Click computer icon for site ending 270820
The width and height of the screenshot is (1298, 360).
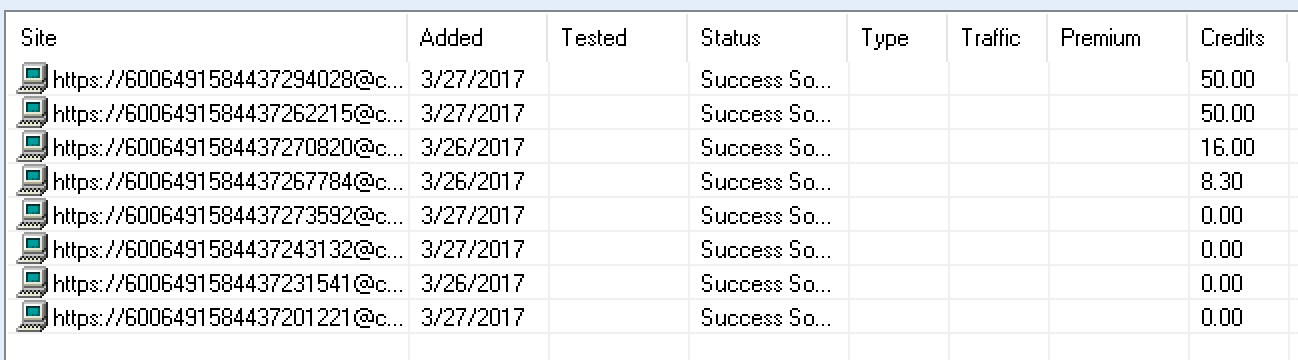click(34, 147)
